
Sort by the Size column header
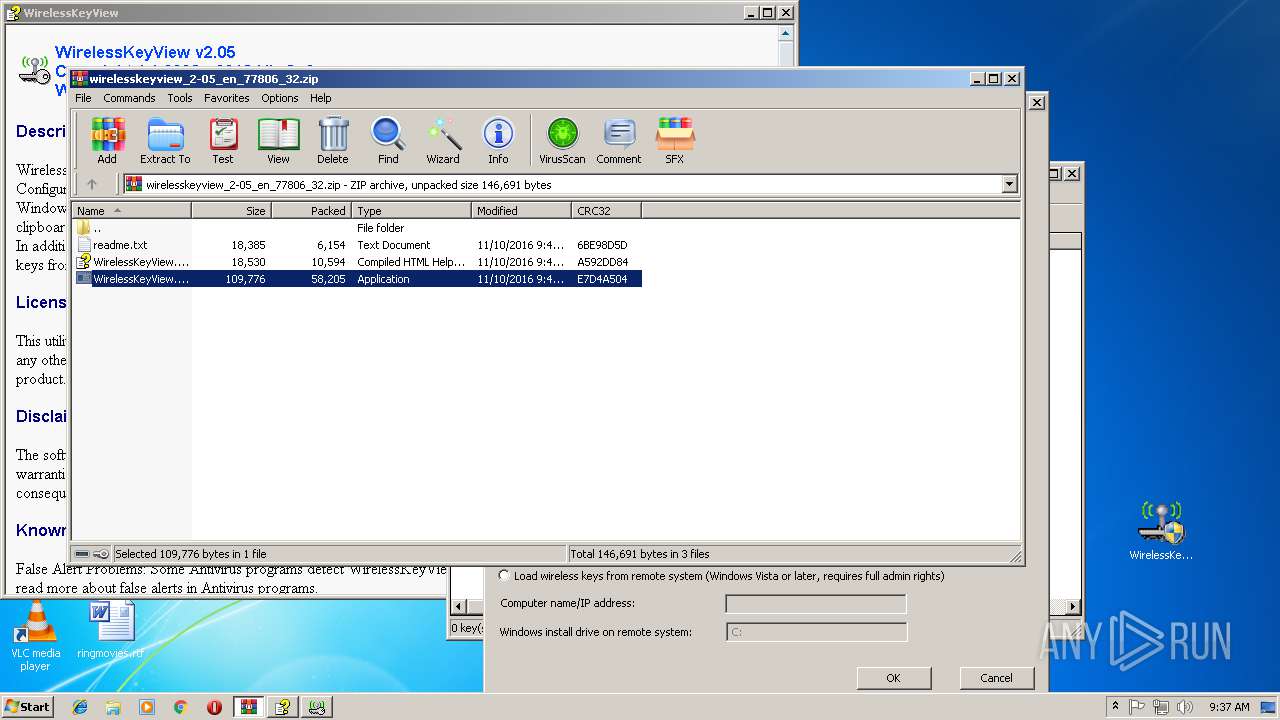pyautogui.click(x=231, y=211)
